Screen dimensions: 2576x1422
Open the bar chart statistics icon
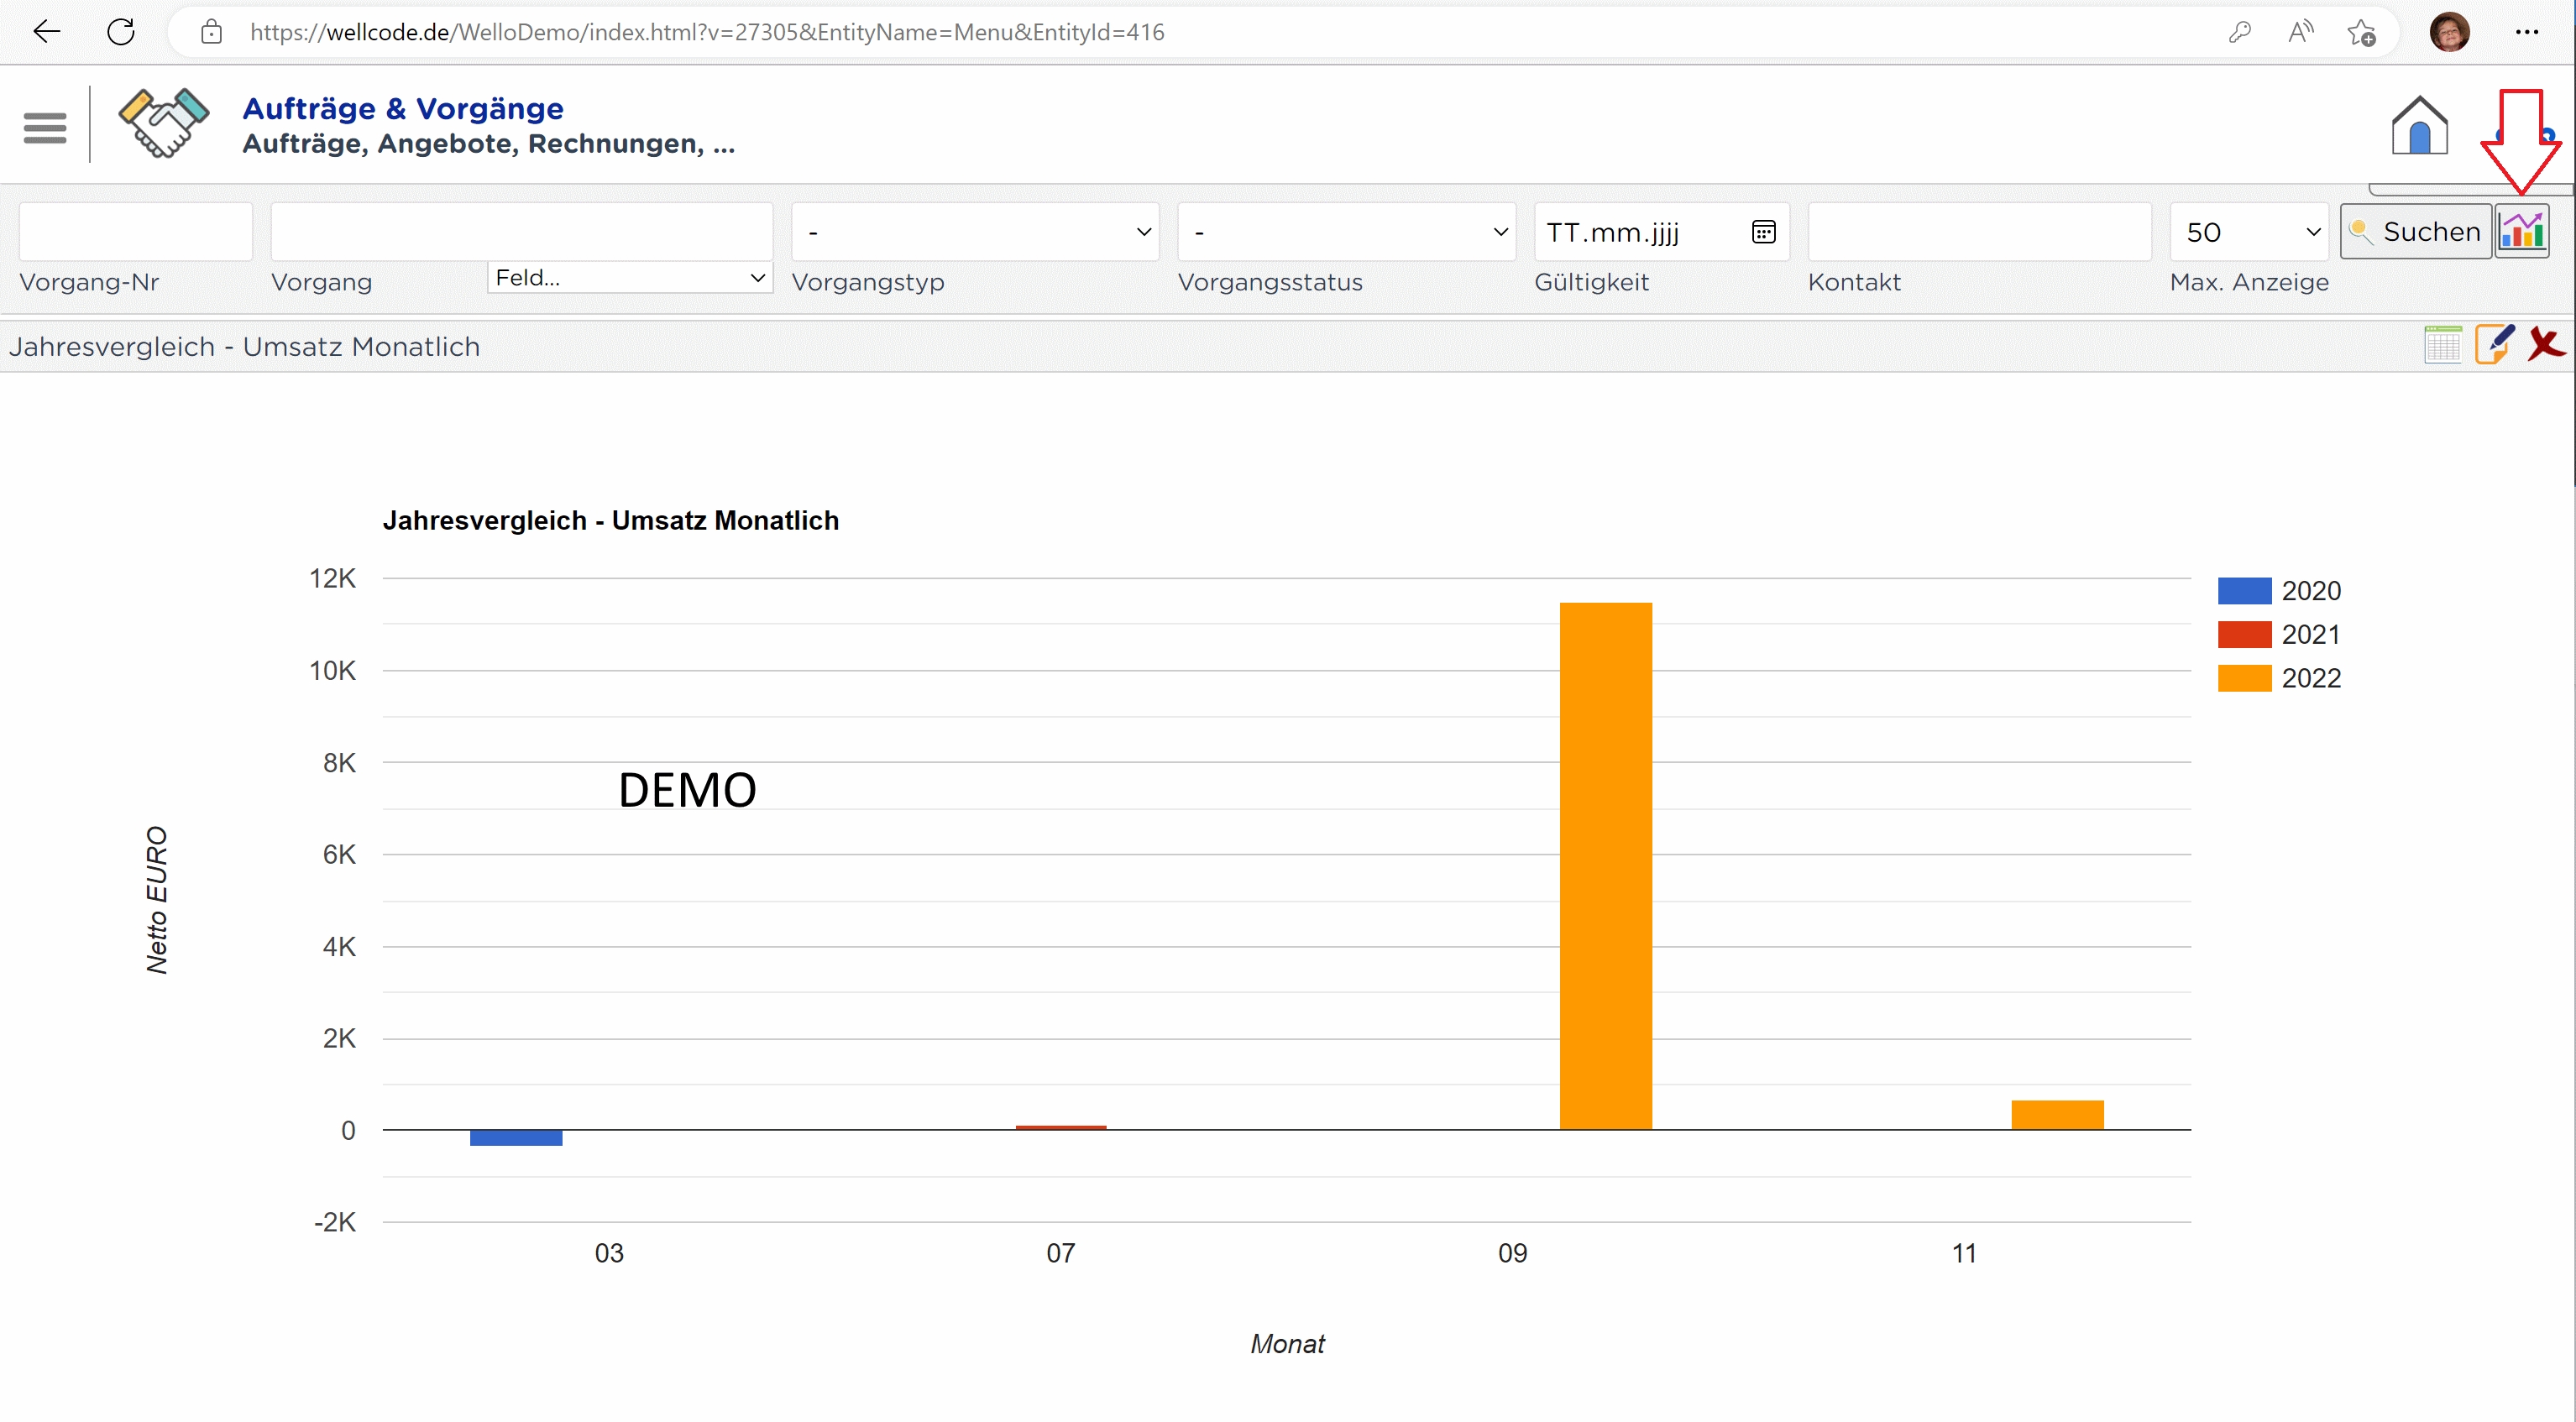click(2521, 232)
